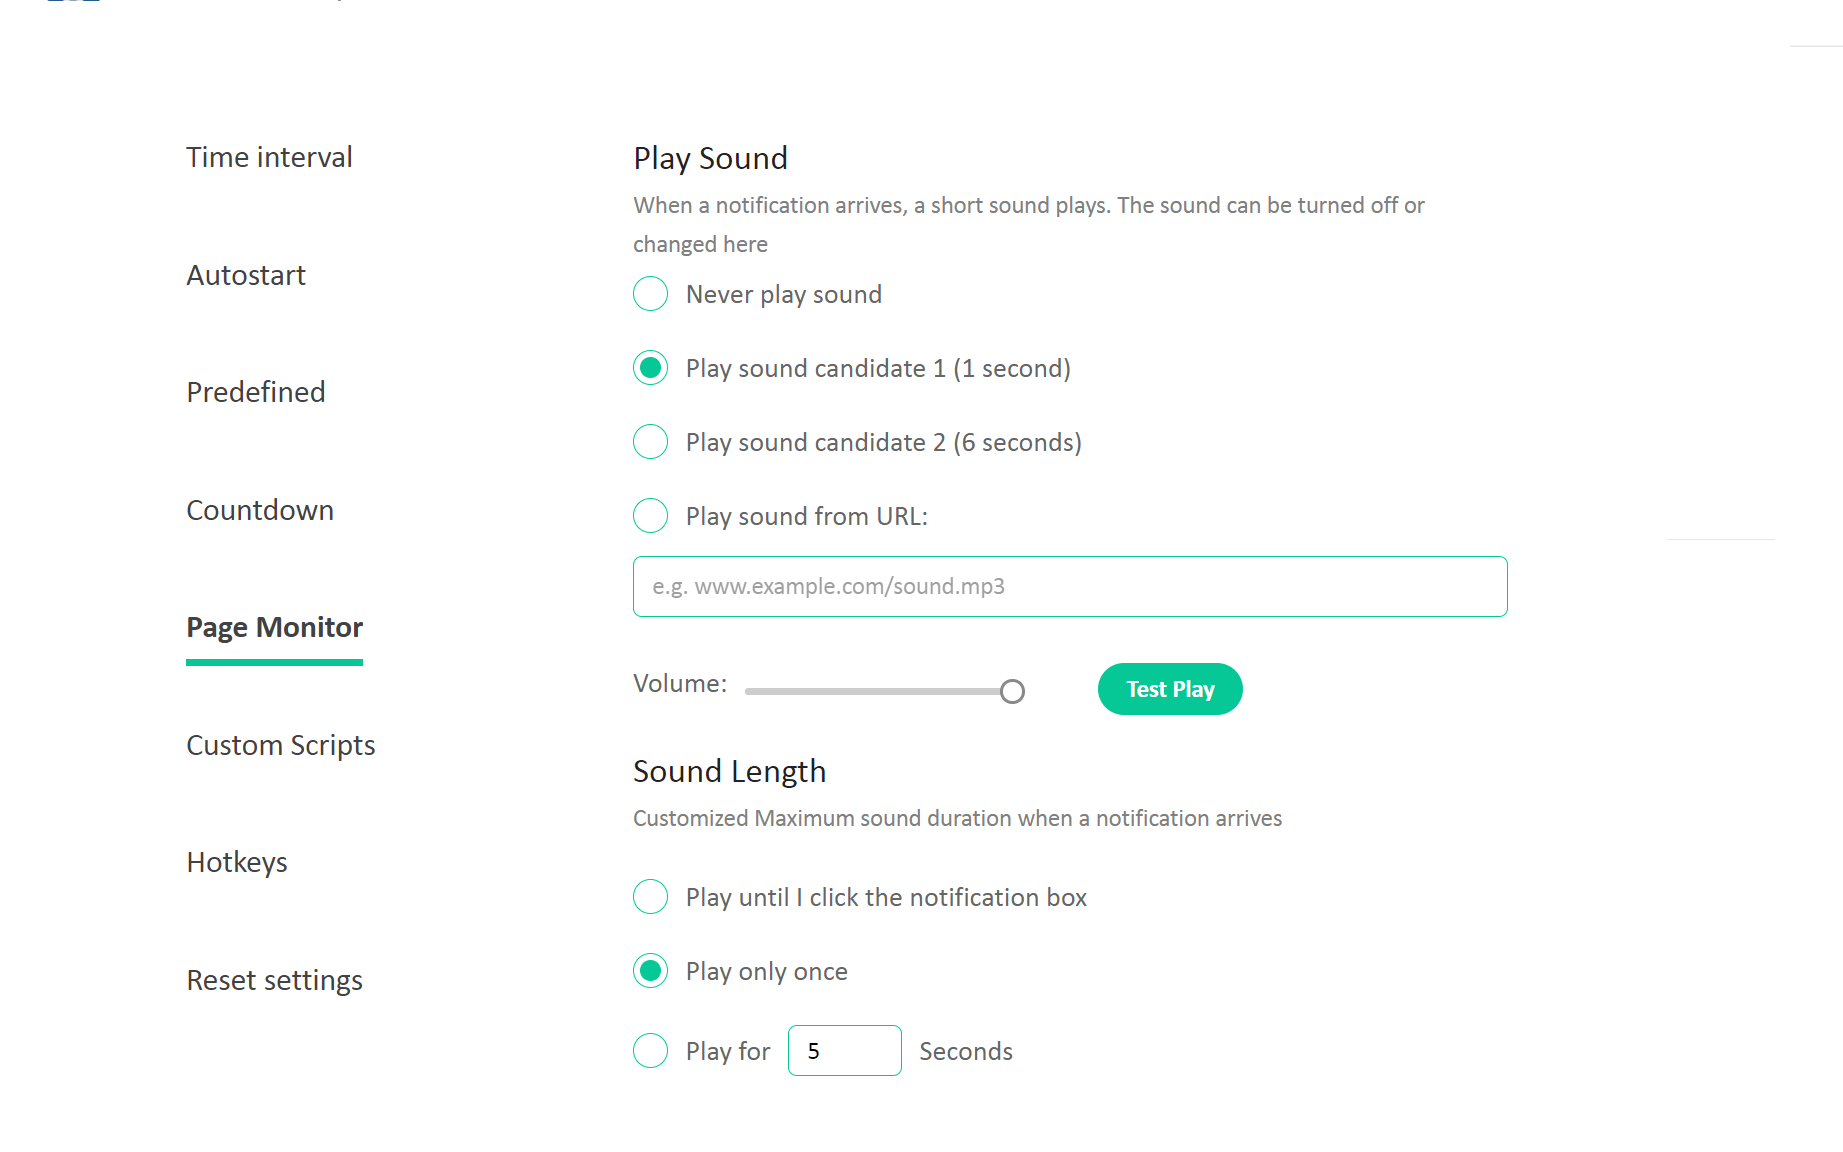Open the Time interval settings tab

tap(269, 157)
